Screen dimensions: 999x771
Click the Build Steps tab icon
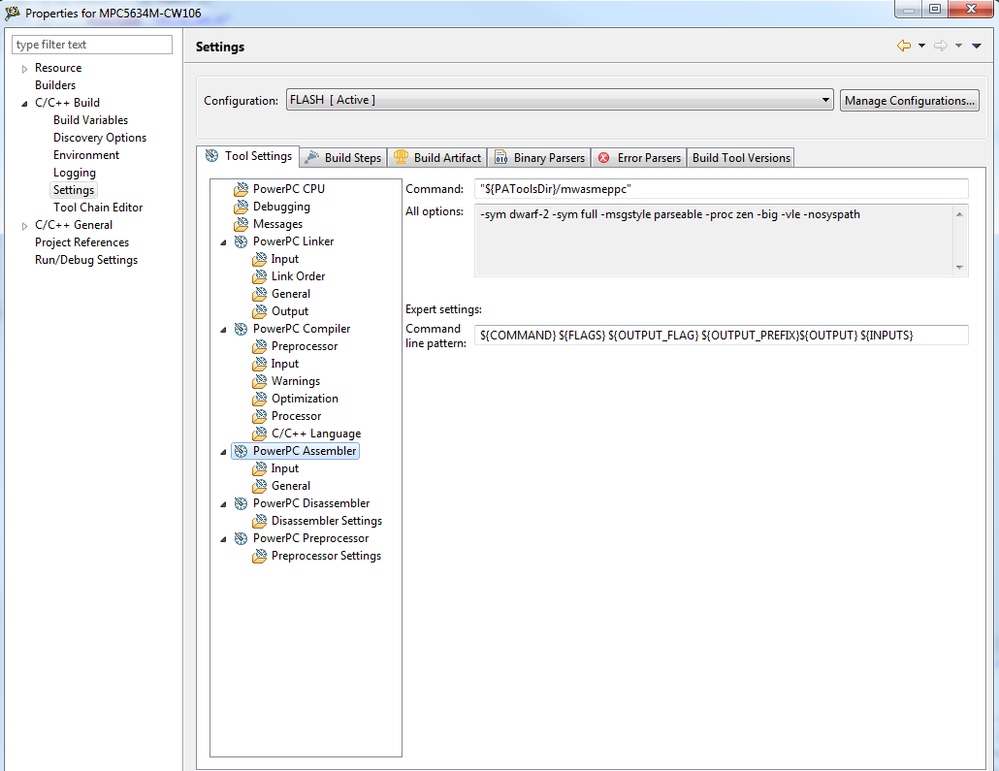pos(312,157)
